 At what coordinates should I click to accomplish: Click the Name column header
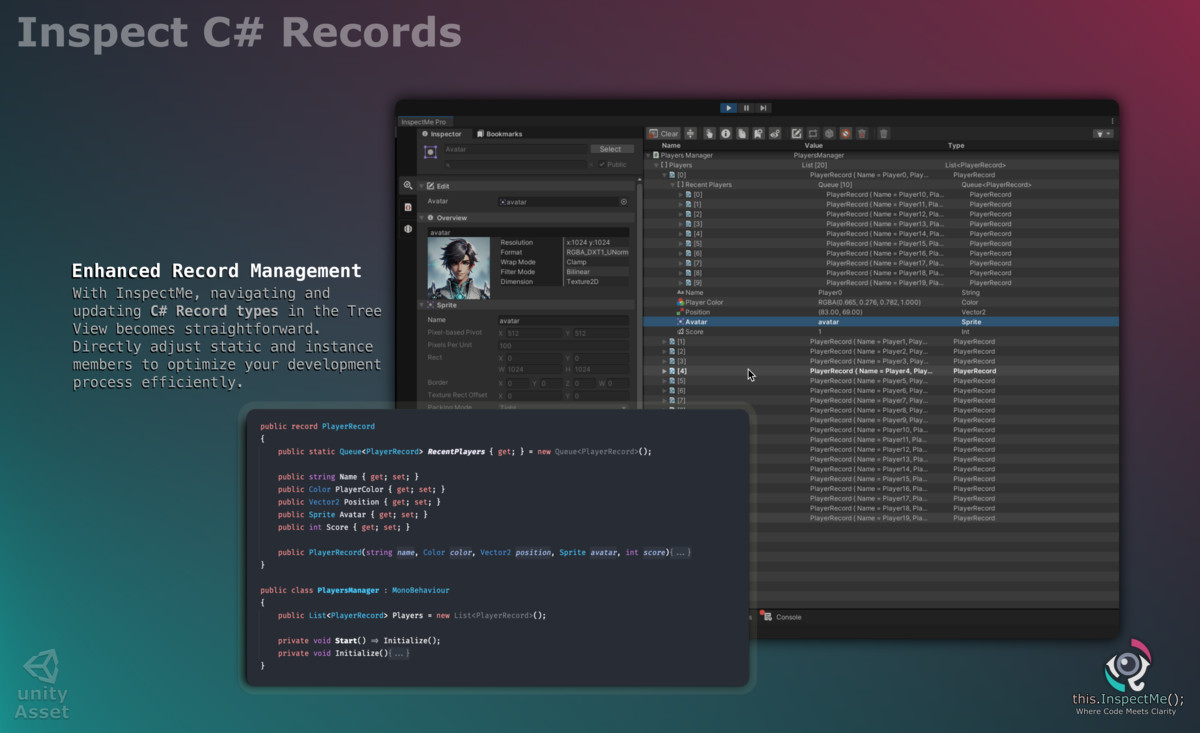click(x=671, y=145)
